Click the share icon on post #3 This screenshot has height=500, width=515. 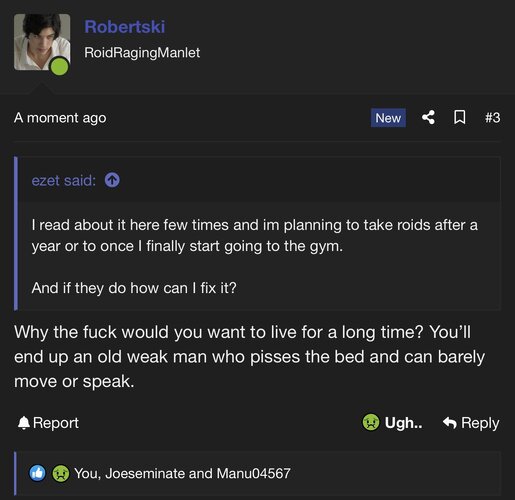click(428, 117)
